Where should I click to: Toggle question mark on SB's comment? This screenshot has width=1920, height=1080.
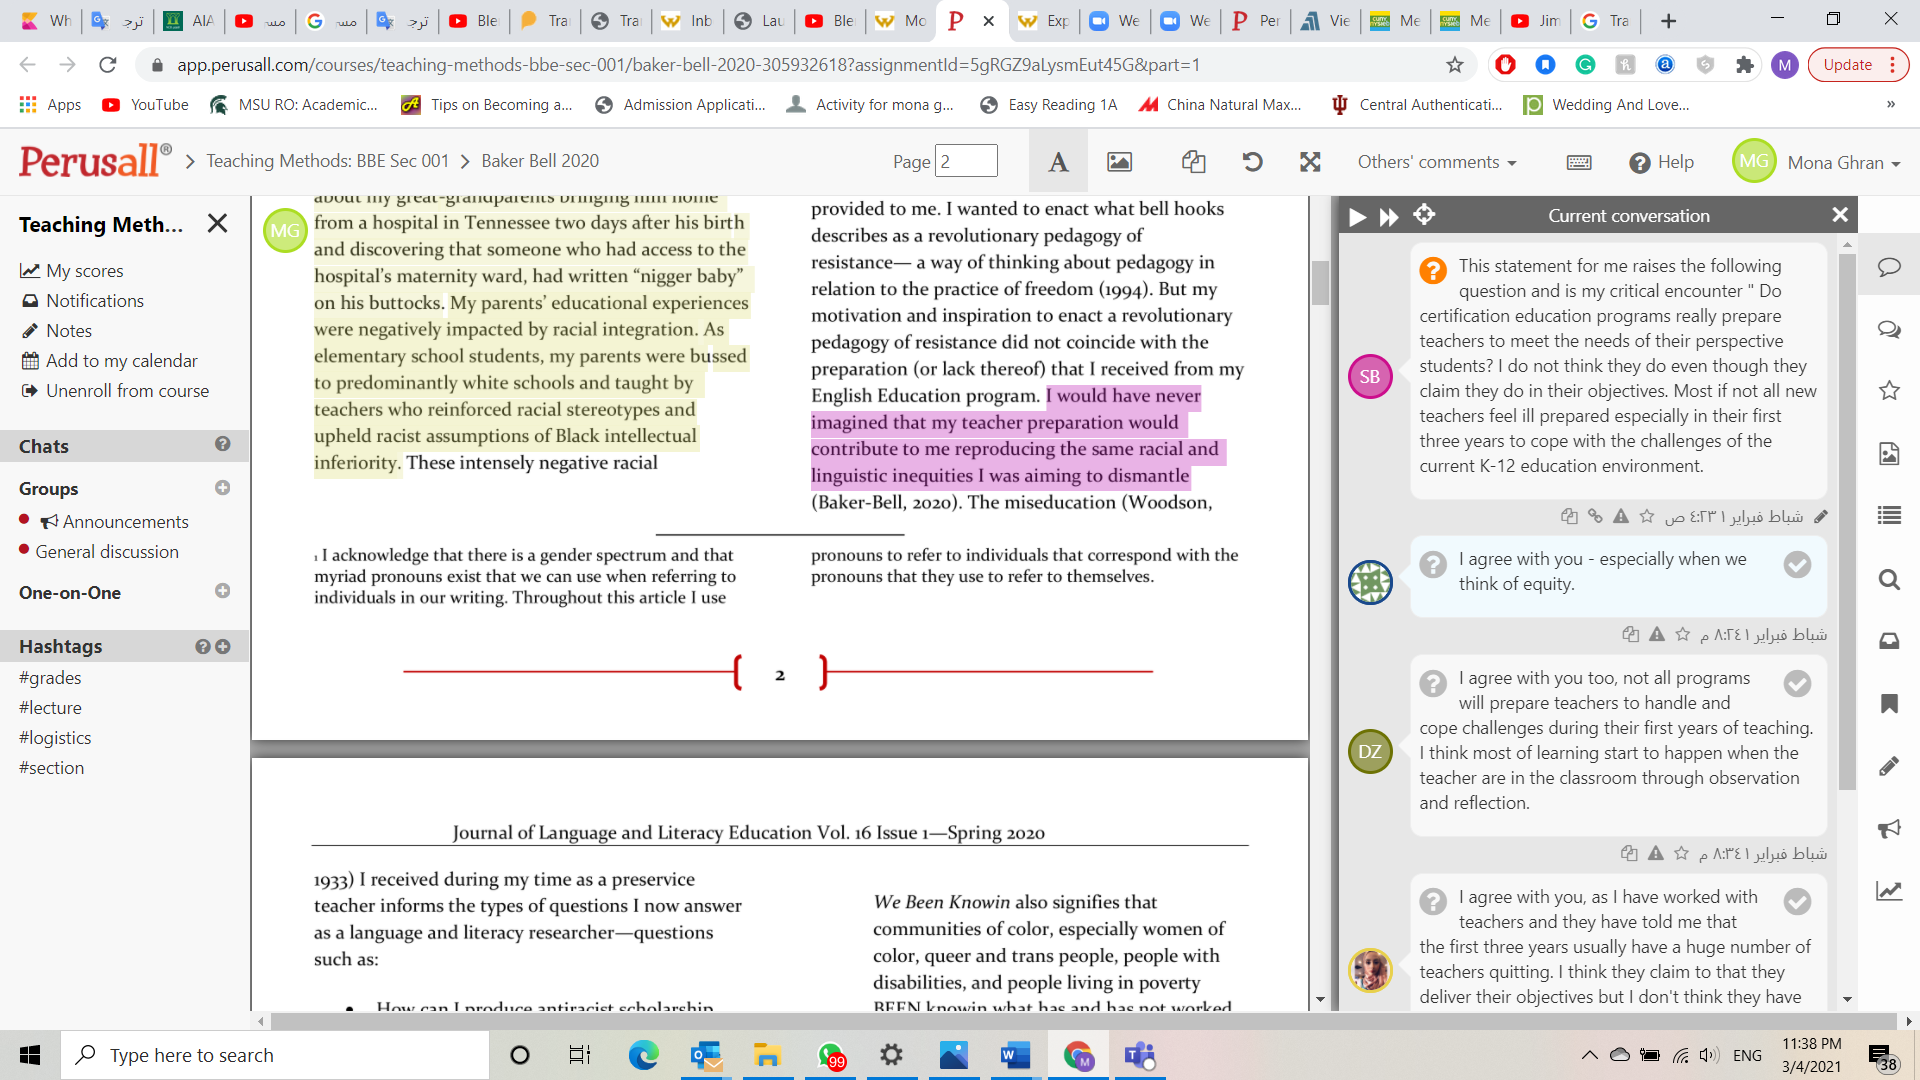click(1433, 270)
